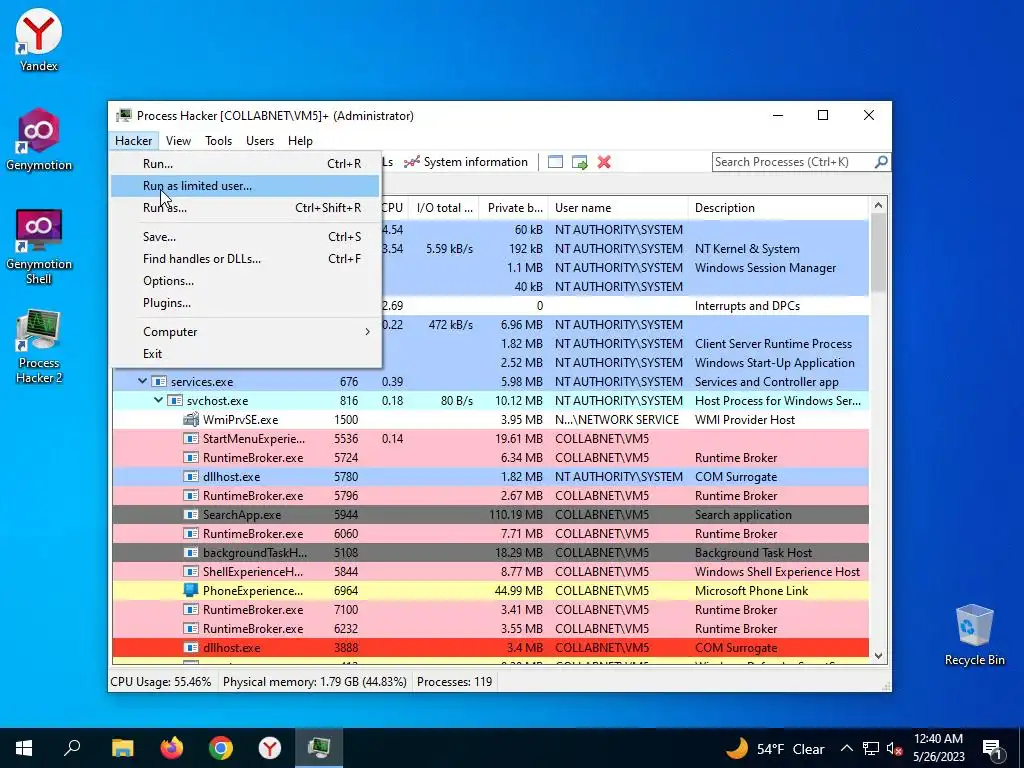Open the notification center icon

pos(992,748)
